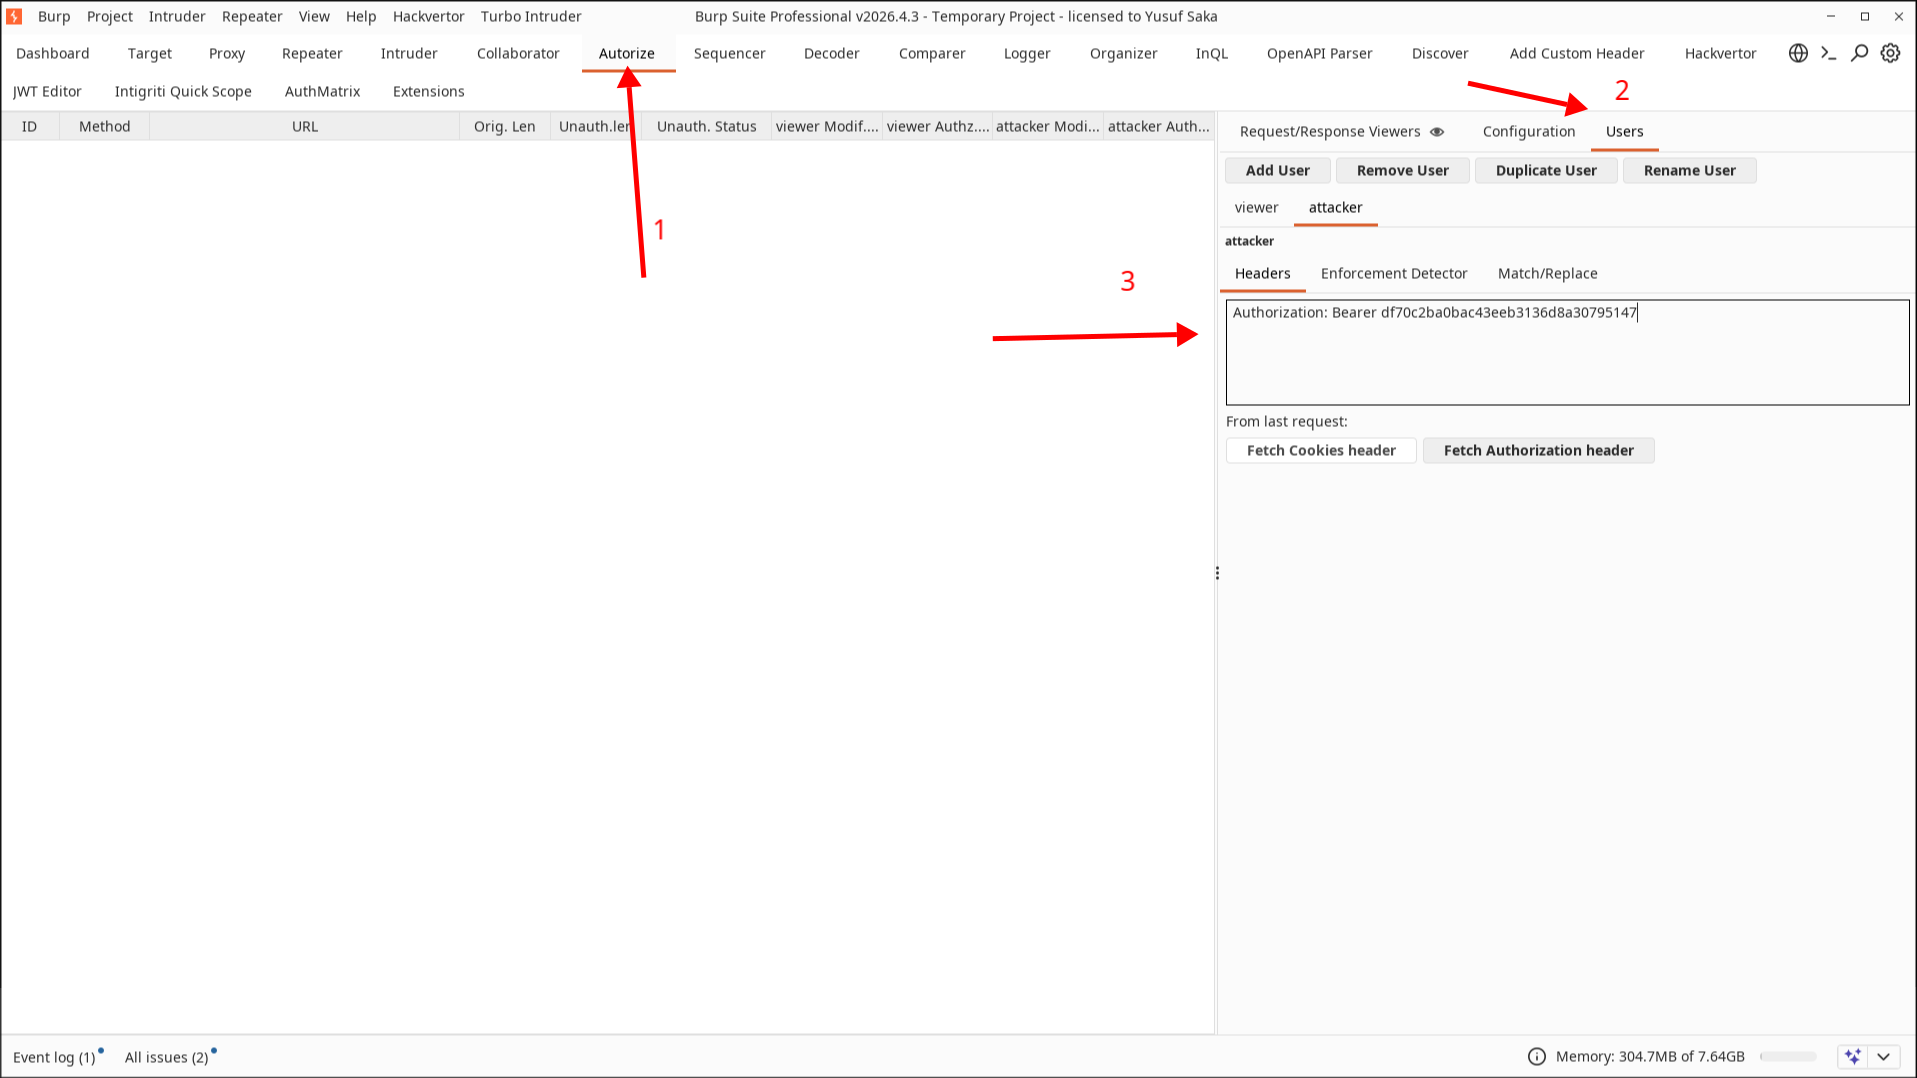Open the Repeater menu in menu bar

[252, 16]
